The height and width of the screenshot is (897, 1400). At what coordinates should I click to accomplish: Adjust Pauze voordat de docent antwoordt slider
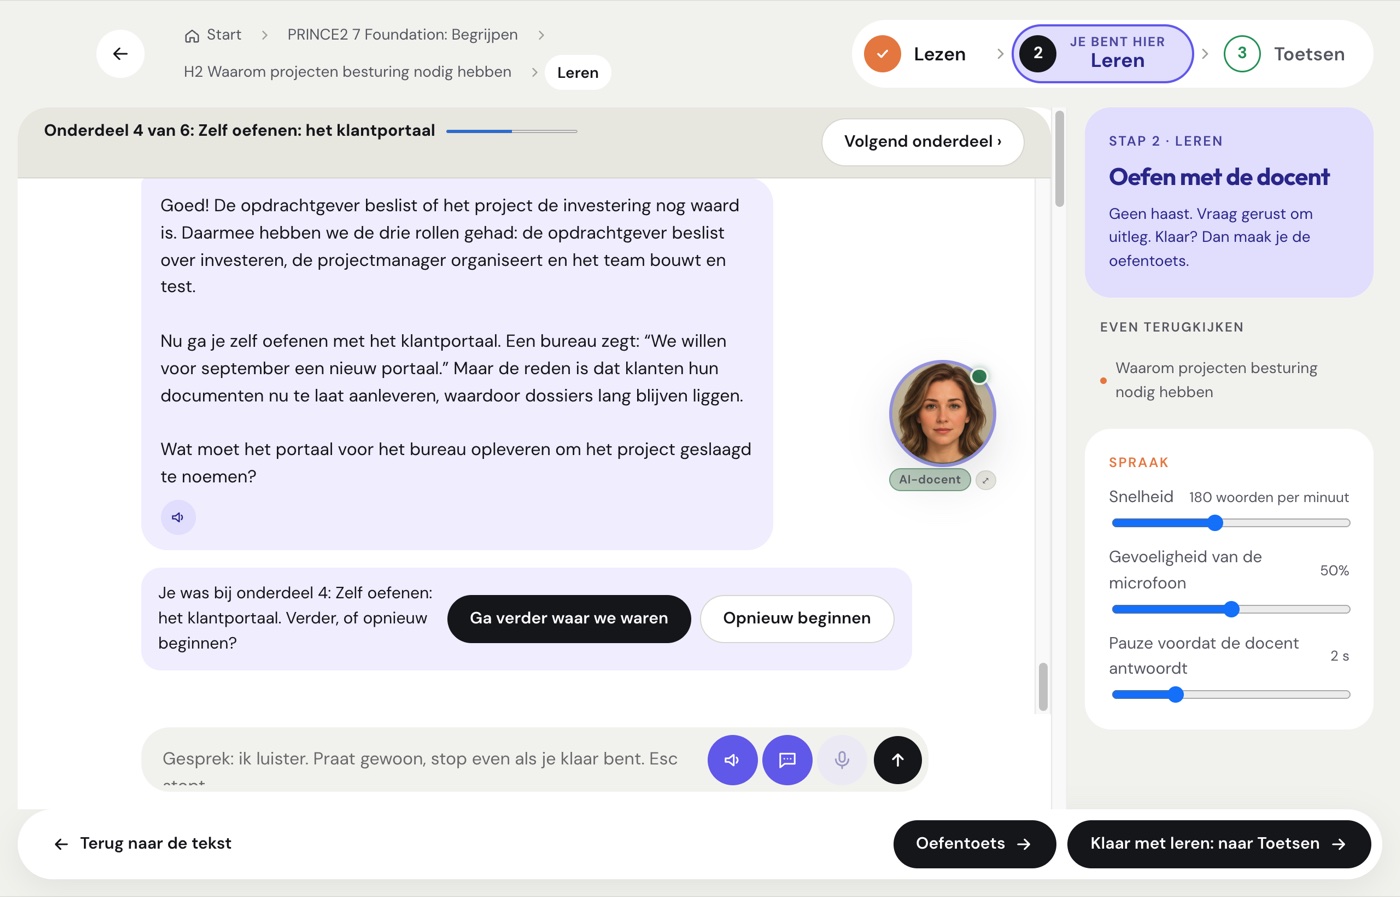pos(1231,694)
